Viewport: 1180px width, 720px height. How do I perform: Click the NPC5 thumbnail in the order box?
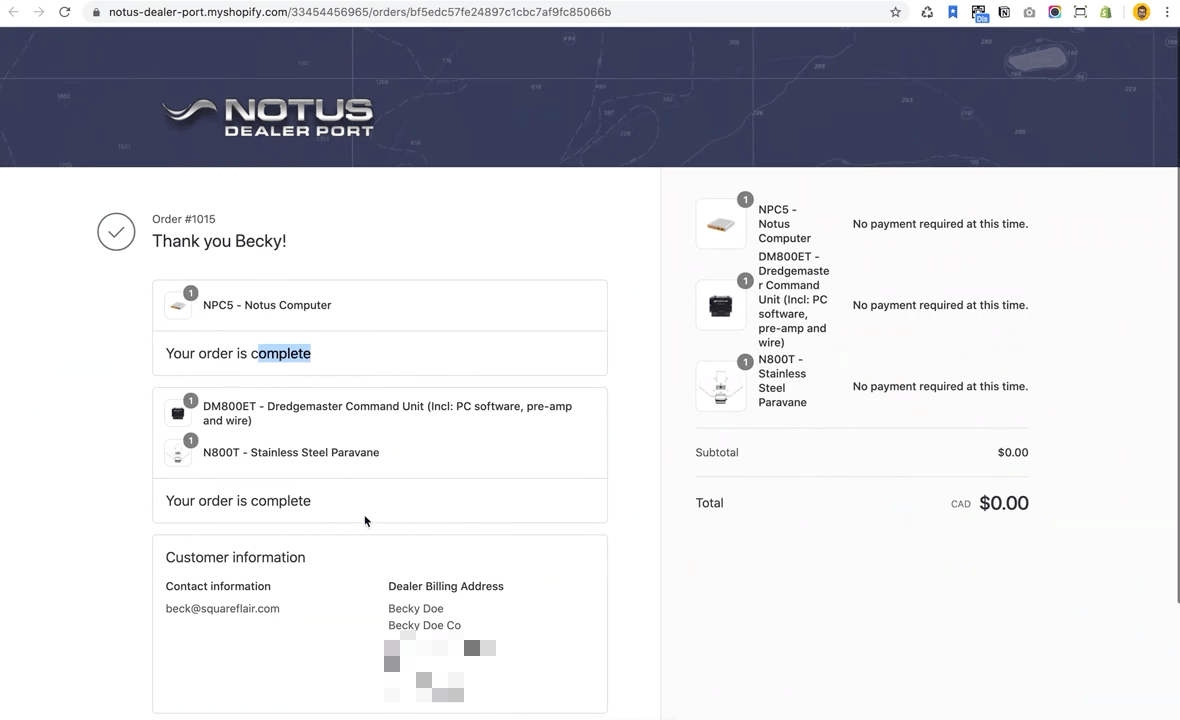(178, 305)
